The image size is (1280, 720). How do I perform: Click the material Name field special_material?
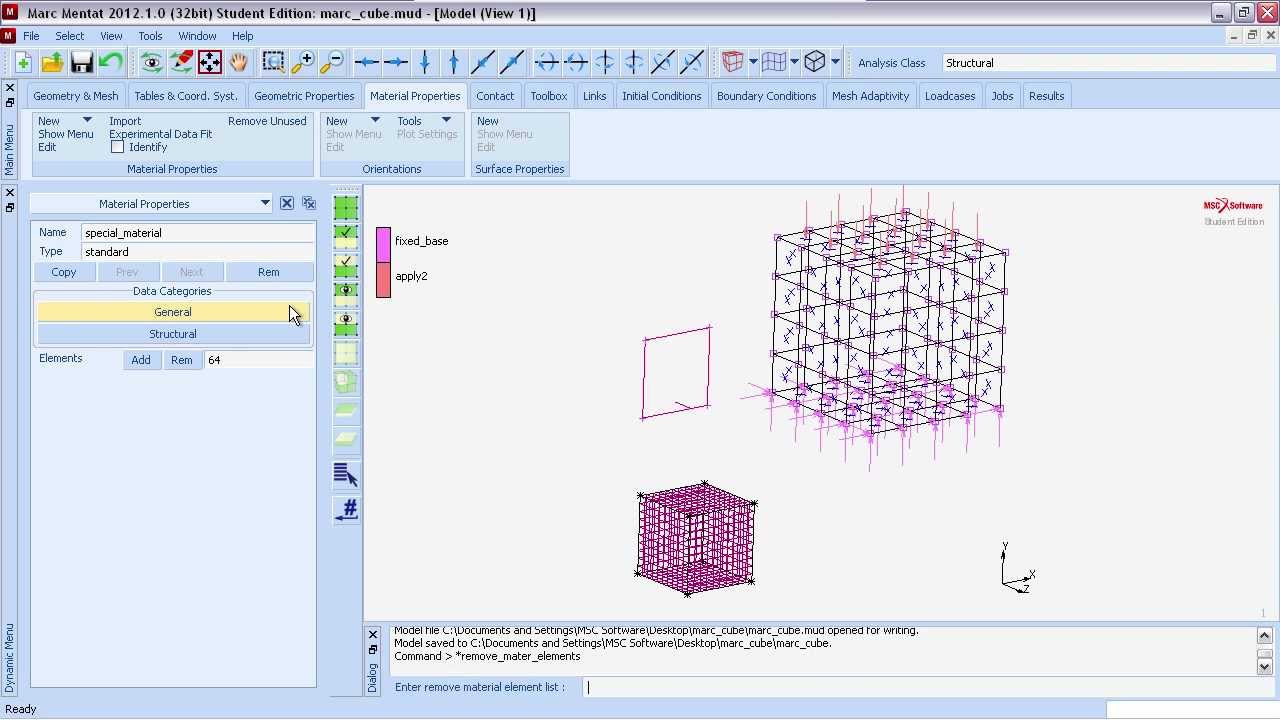tap(198, 233)
